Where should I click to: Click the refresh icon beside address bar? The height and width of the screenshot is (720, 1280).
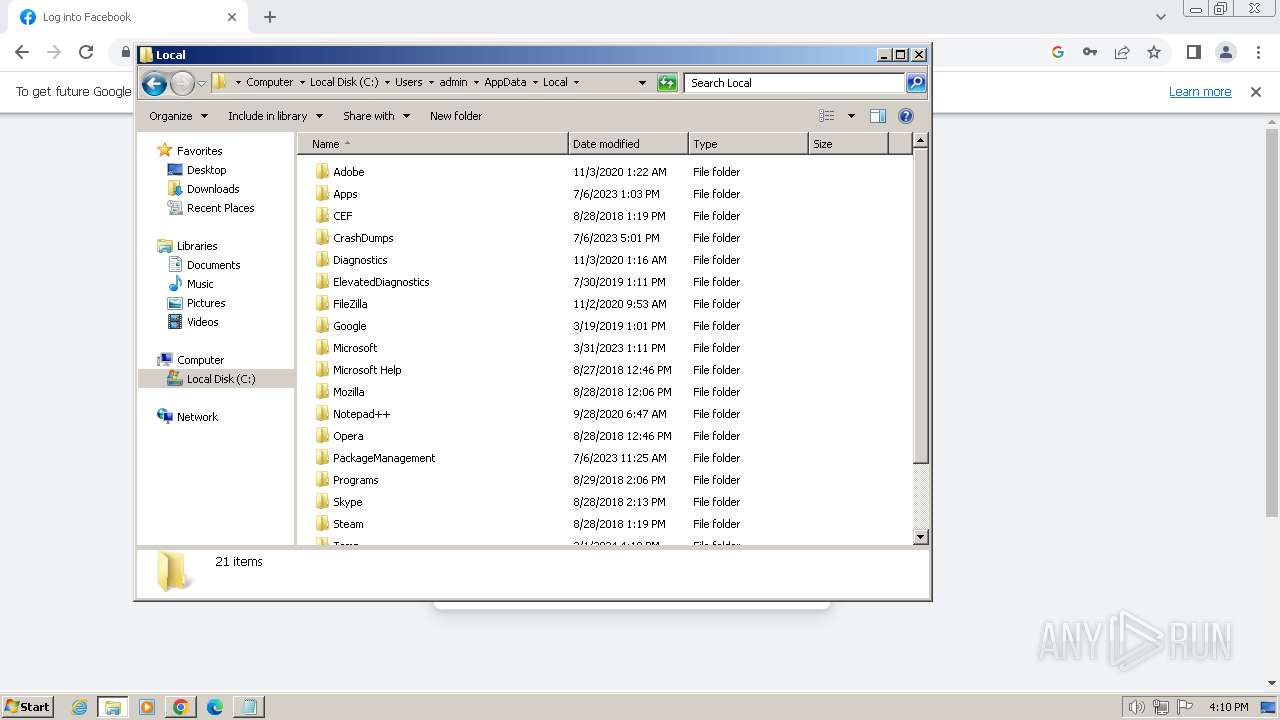667,83
